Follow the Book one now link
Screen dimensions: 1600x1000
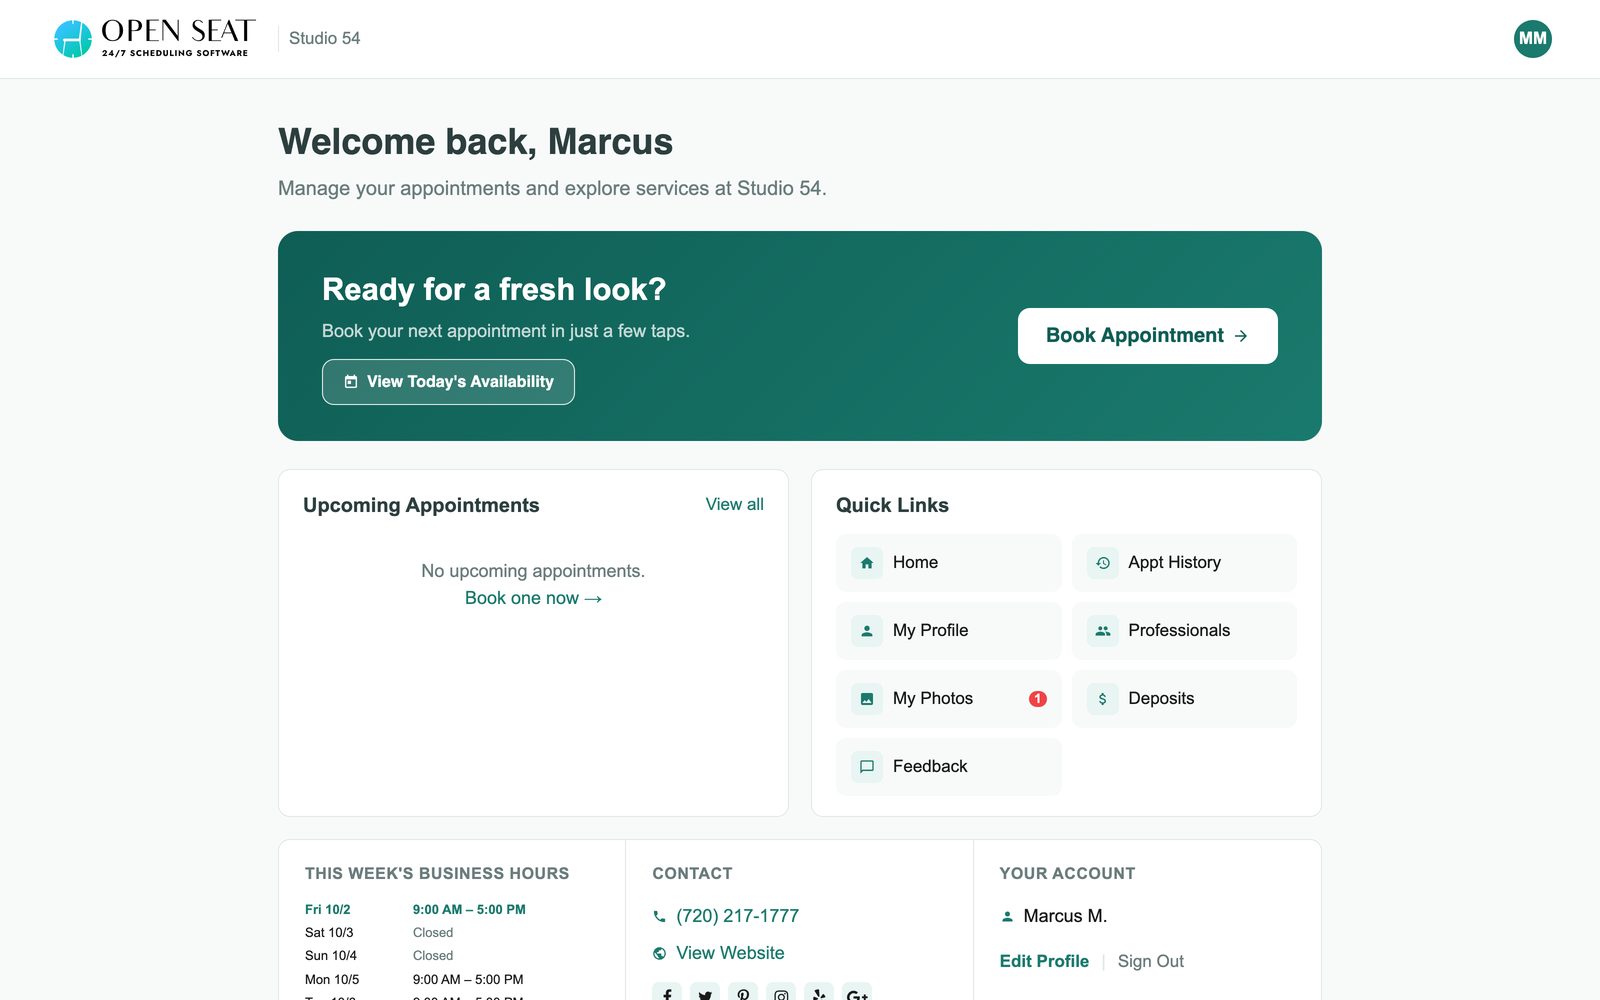point(533,598)
